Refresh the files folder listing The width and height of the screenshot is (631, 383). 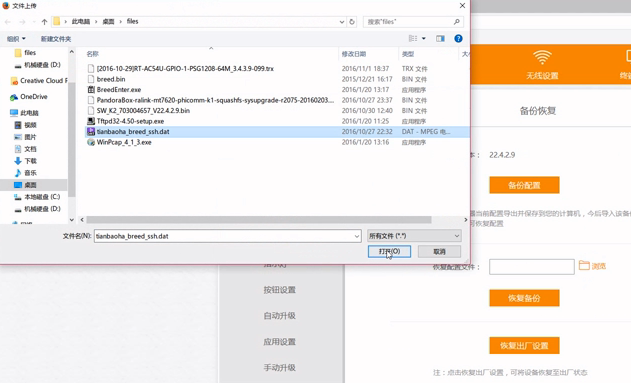pos(352,22)
